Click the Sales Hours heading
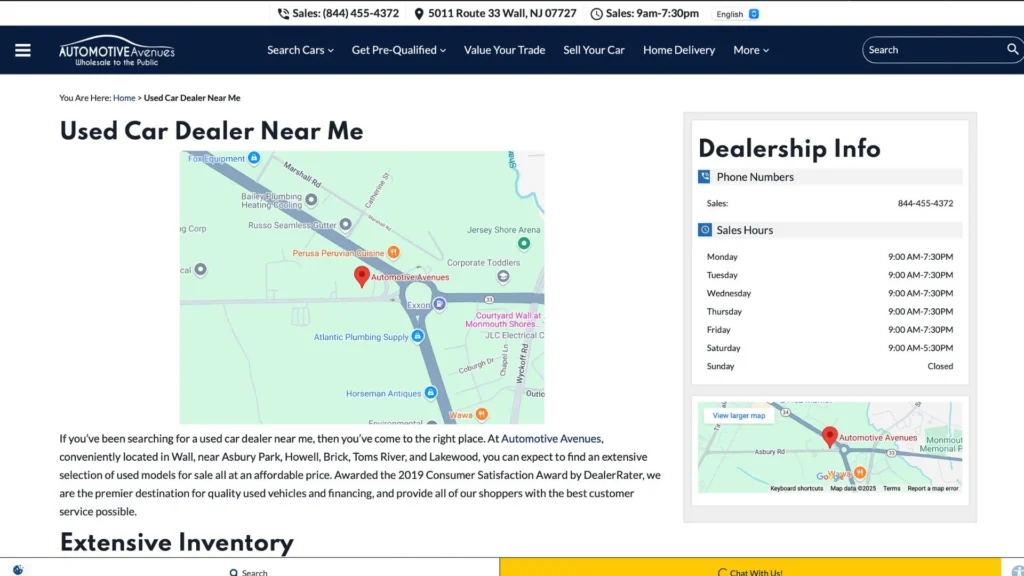This screenshot has width=1024, height=576. 744,230
